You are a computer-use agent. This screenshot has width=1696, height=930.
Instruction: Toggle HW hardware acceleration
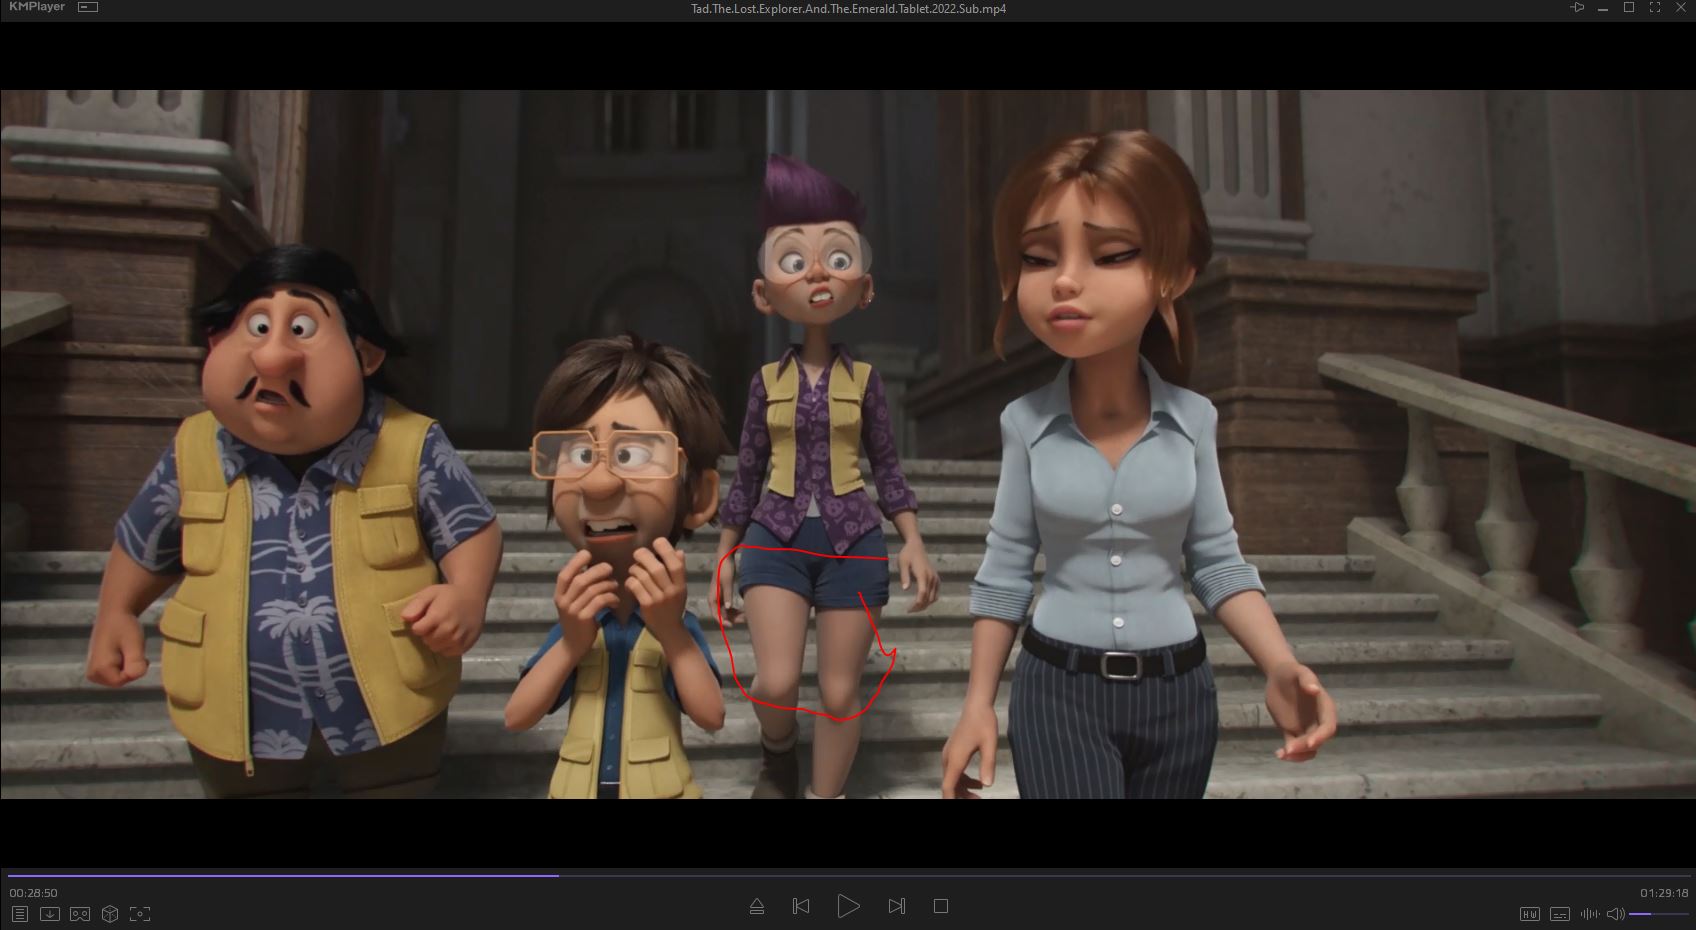(x=1529, y=914)
